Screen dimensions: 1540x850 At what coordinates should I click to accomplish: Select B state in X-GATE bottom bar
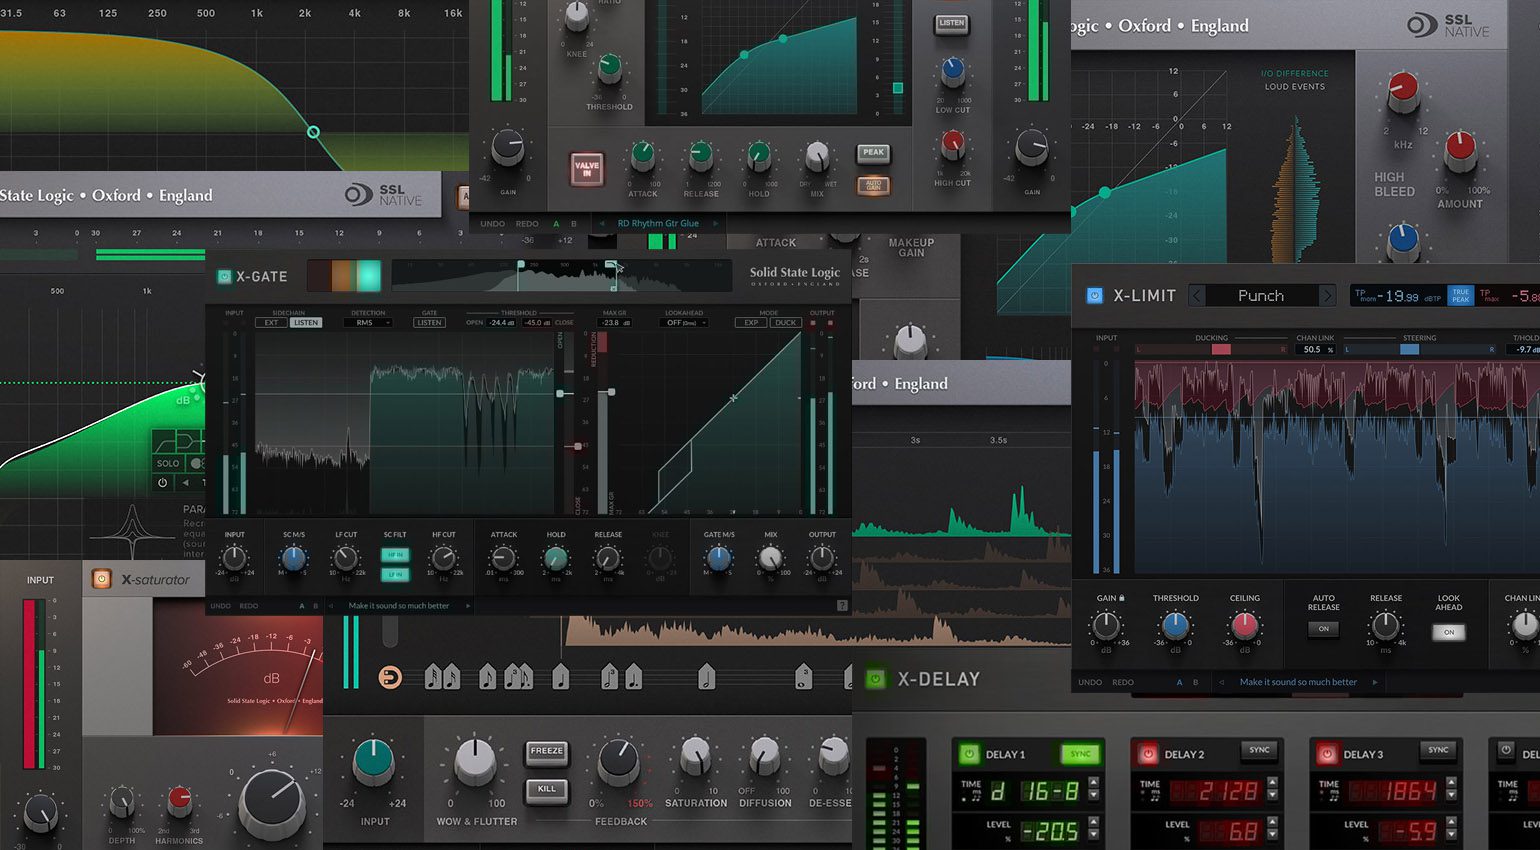[316, 606]
